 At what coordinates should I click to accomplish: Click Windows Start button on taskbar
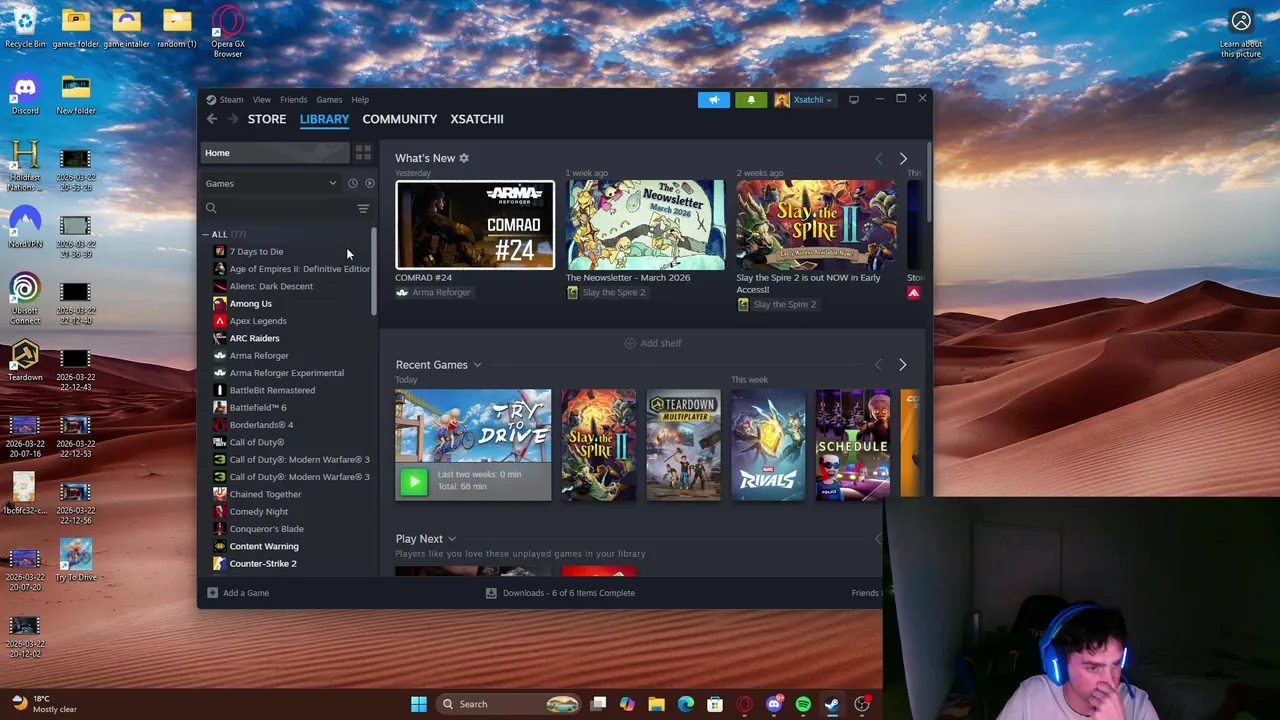[x=419, y=704]
